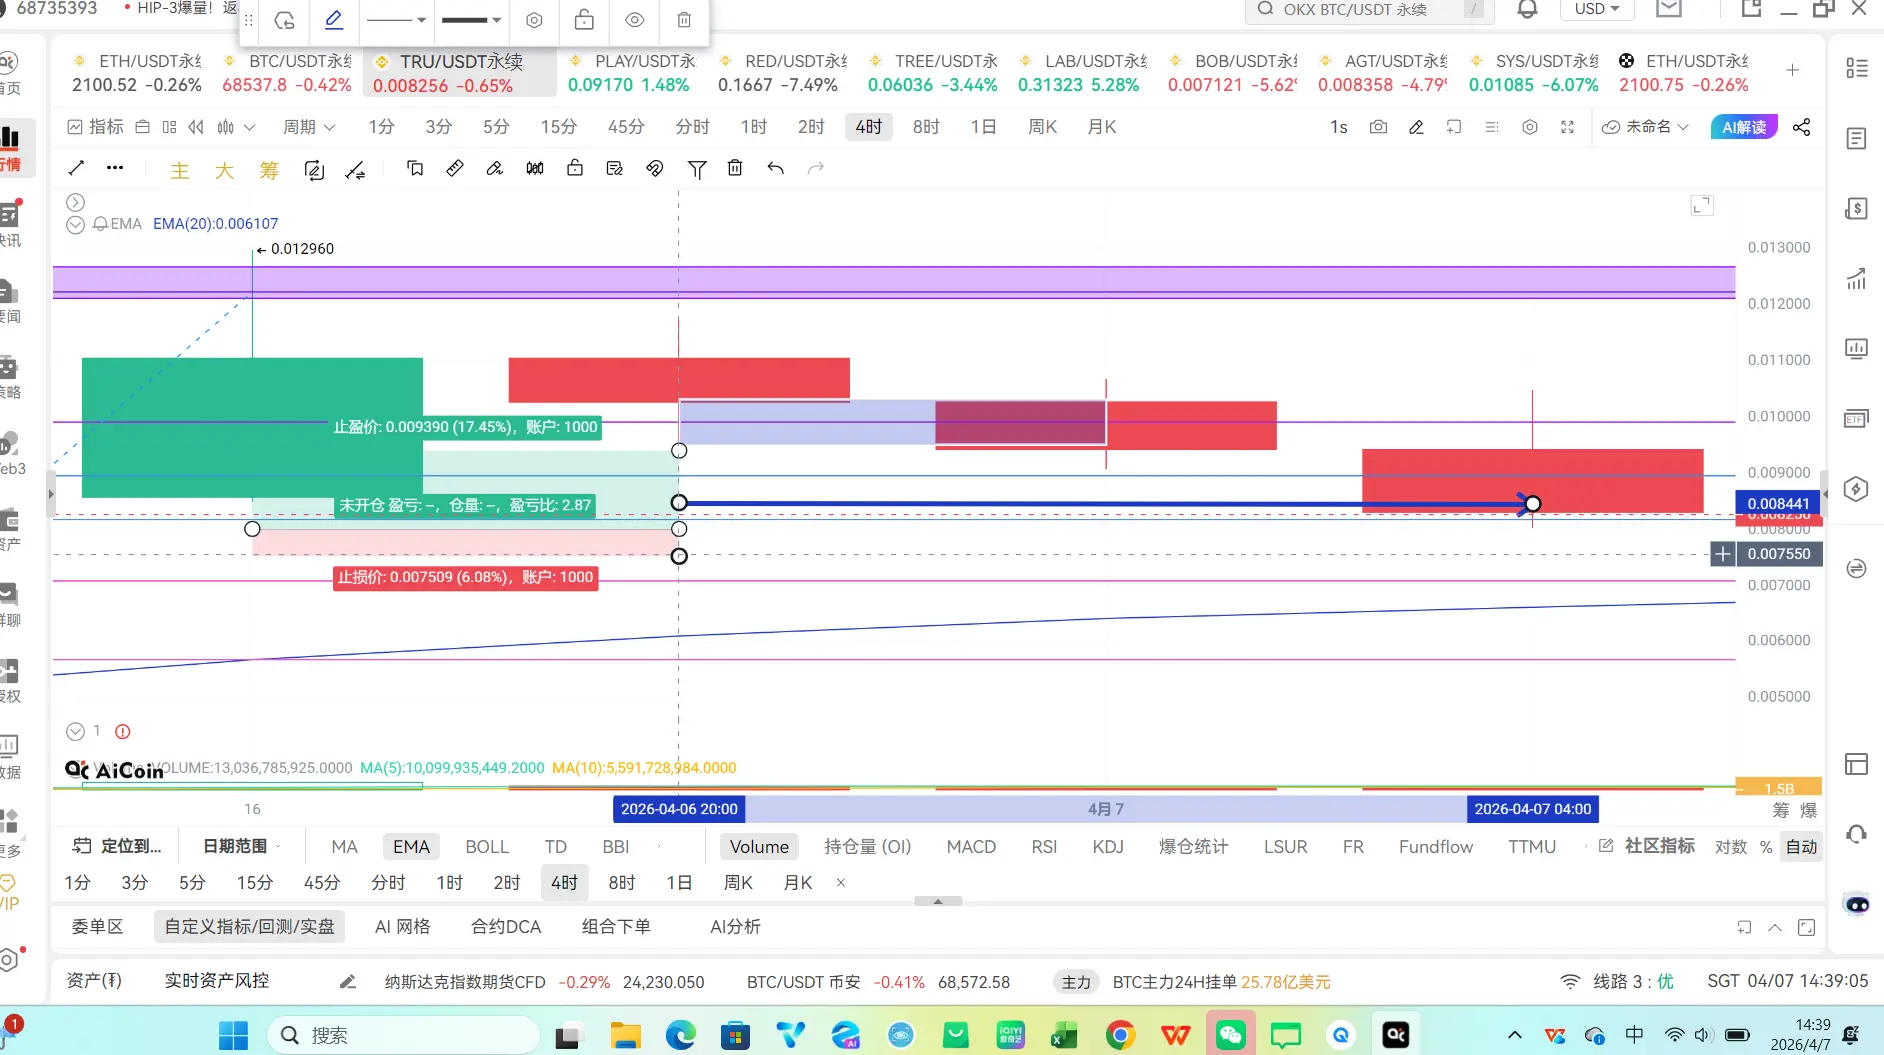This screenshot has width=1884, height=1055.
Task: Select the 1日 timeframe in top bar
Action: pyautogui.click(x=983, y=127)
